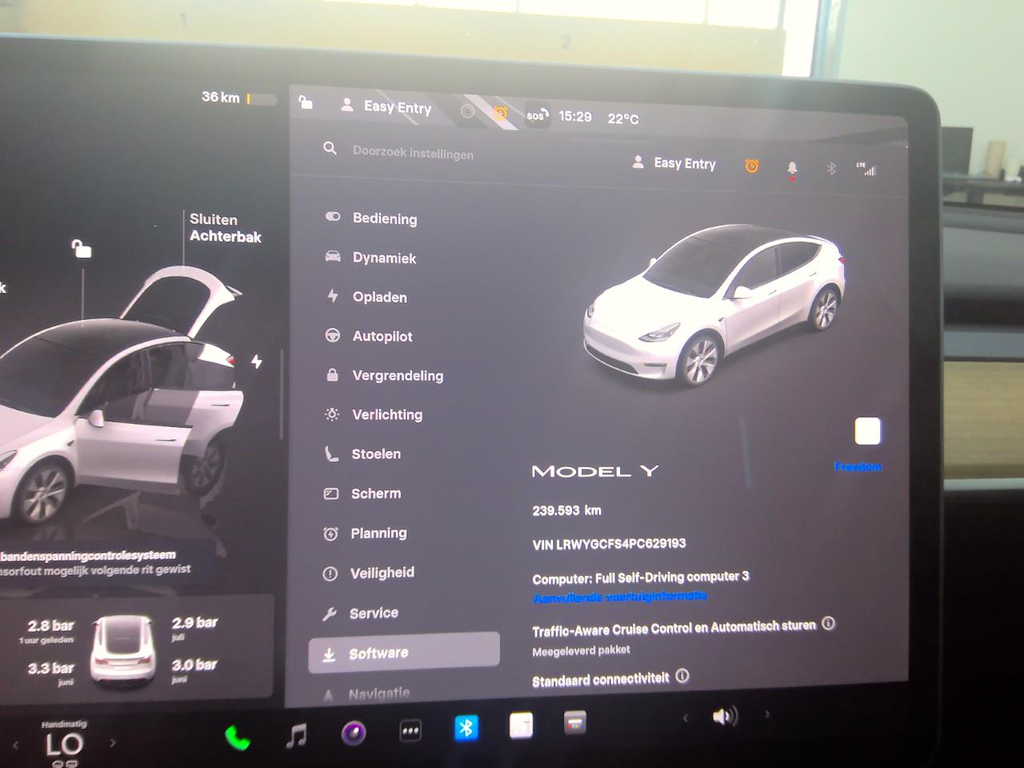
Task: Tap the LTE signal strength icon
Action: point(866,168)
